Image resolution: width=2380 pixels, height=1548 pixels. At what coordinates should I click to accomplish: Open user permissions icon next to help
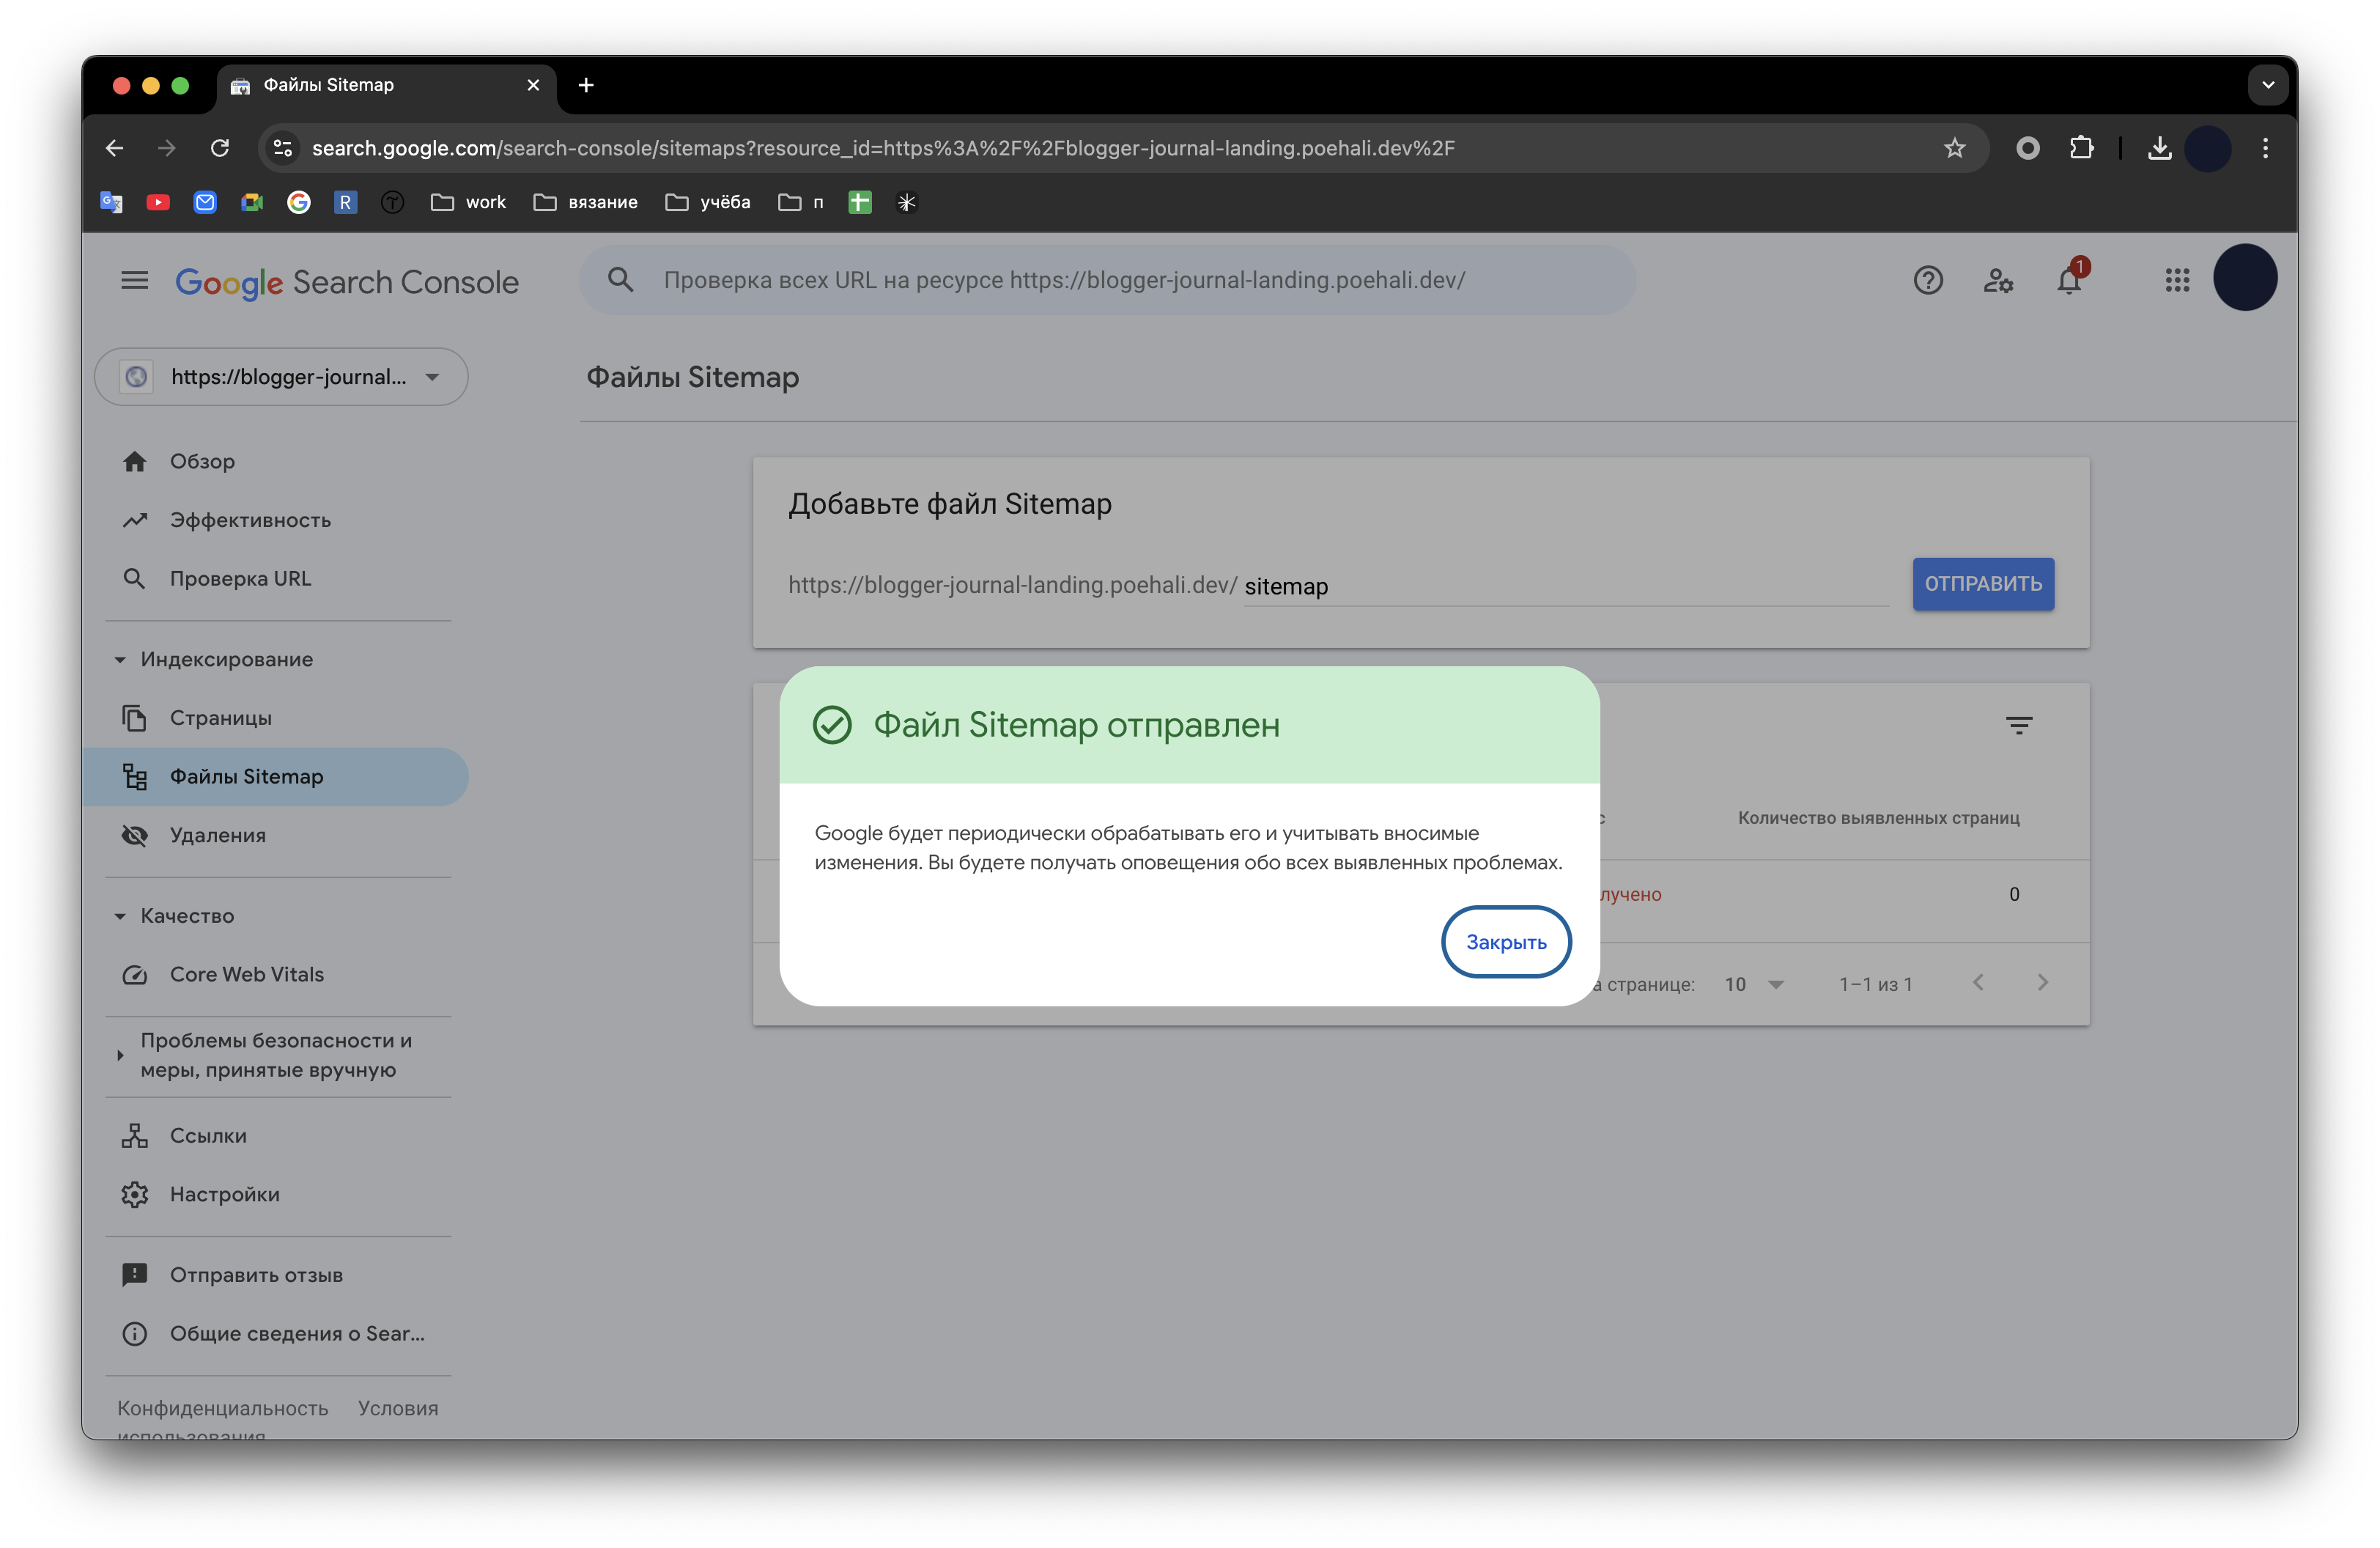[1998, 280]
